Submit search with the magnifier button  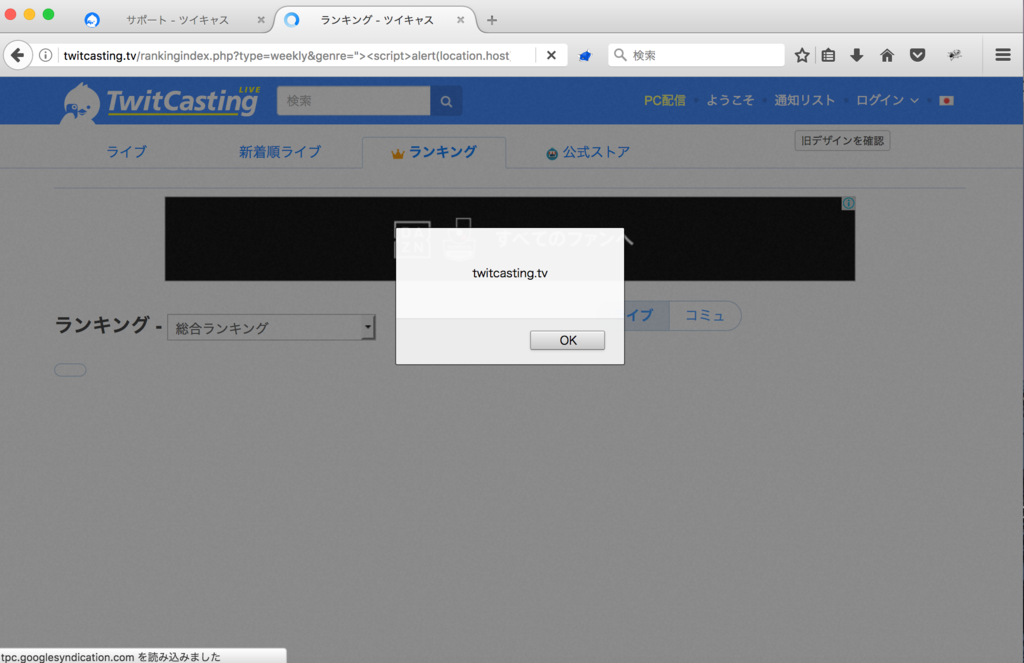[446, 101]
